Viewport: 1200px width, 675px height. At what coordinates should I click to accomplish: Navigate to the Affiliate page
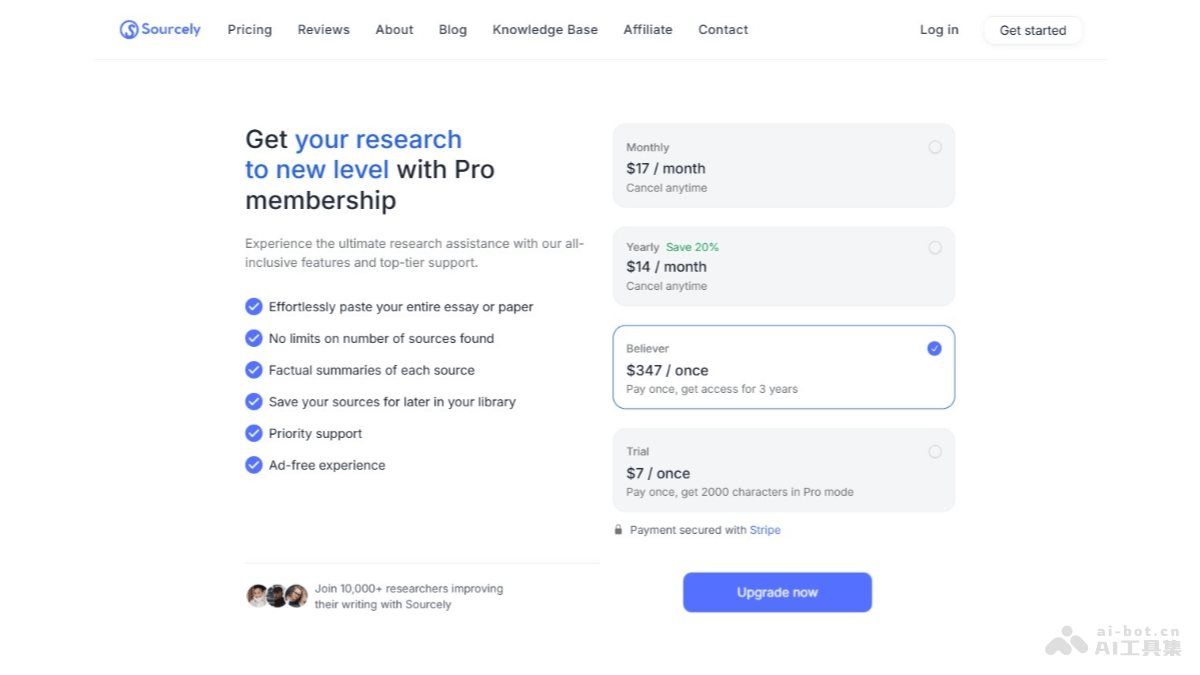click(648, 30)
